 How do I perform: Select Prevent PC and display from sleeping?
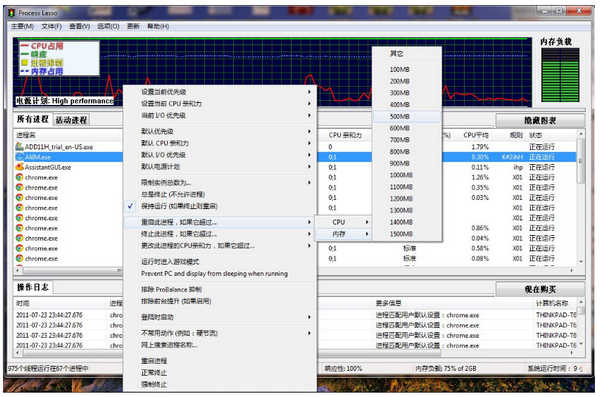[214, 274]
